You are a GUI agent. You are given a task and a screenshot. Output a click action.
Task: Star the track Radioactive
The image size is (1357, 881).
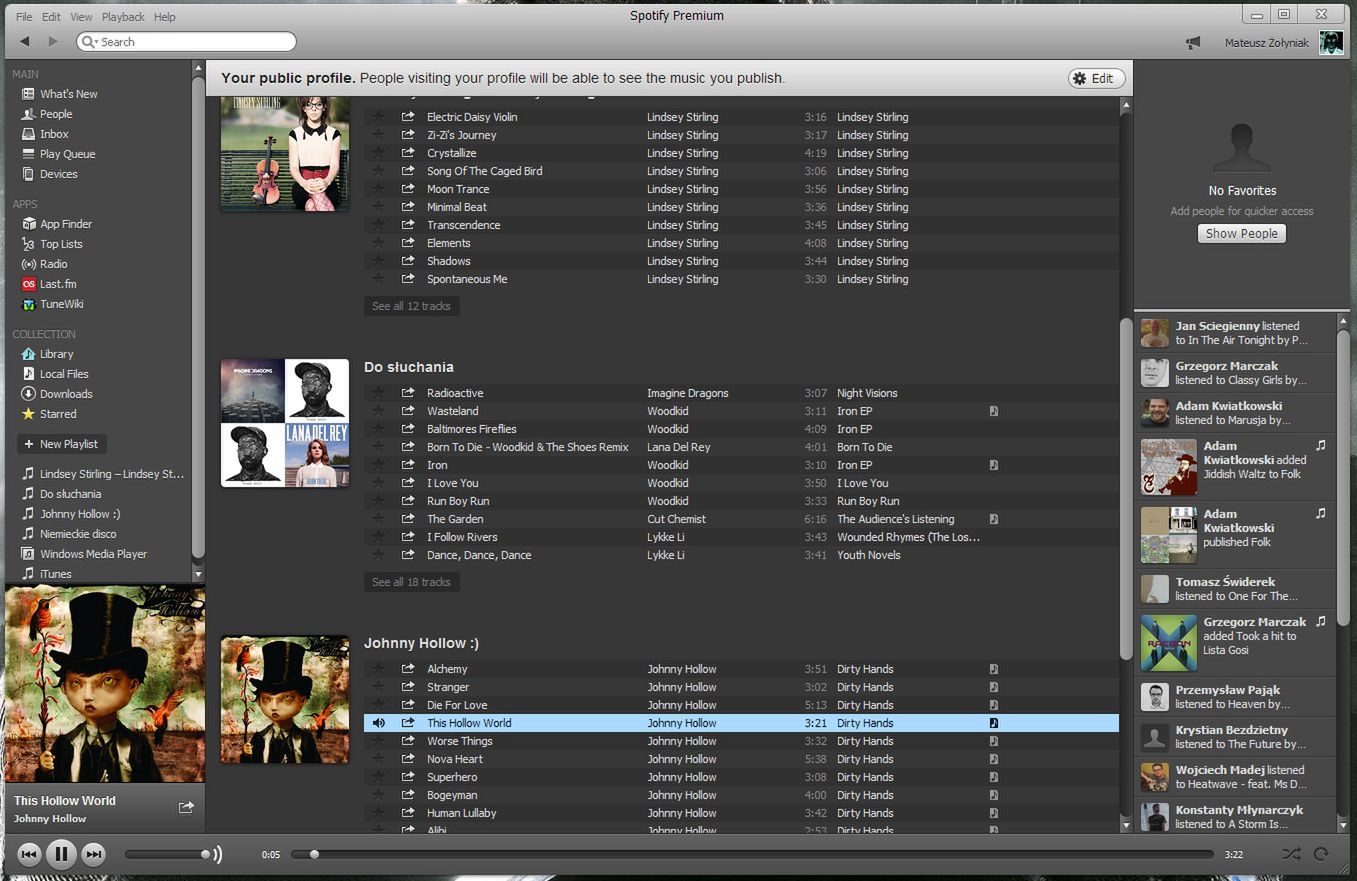click(378, 393)
